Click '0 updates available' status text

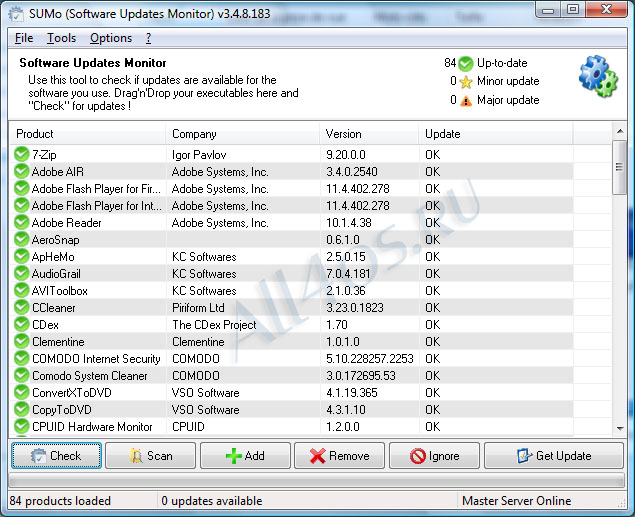click(212, 501)
